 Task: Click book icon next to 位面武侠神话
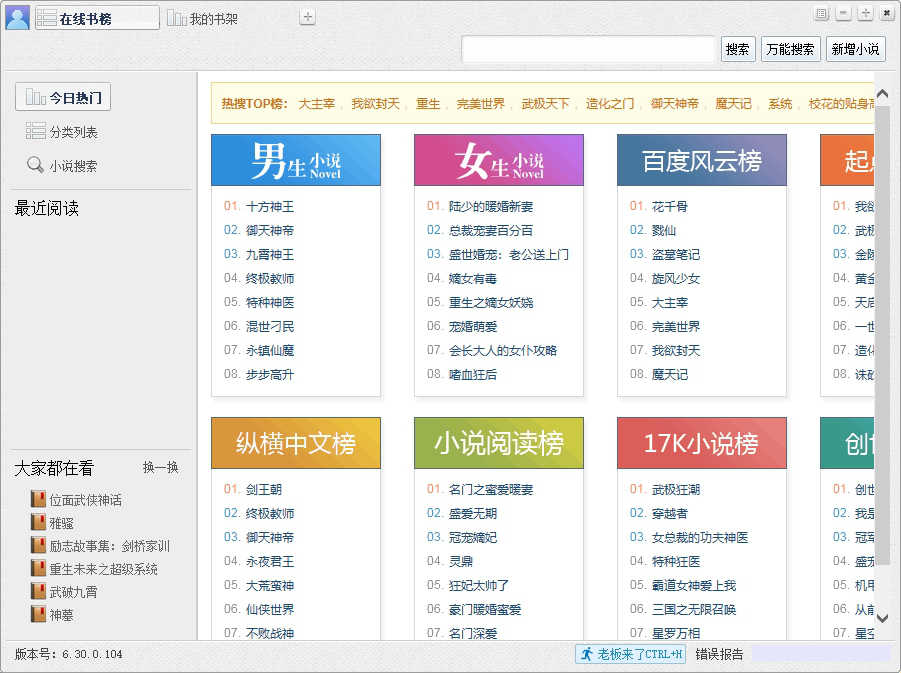point(38,500)
